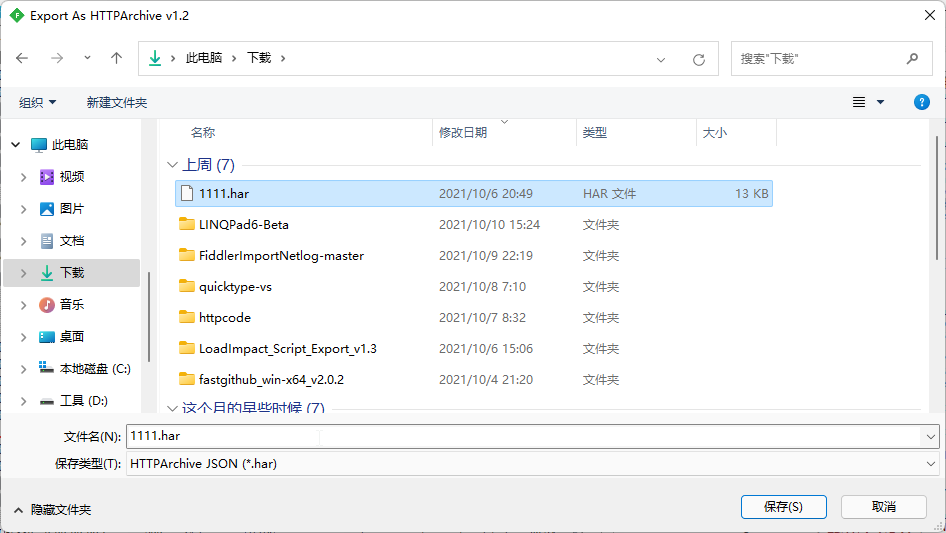Expand the 图片 tree node
This screenshot has height=533, width=946.
(x=24, y=209)
